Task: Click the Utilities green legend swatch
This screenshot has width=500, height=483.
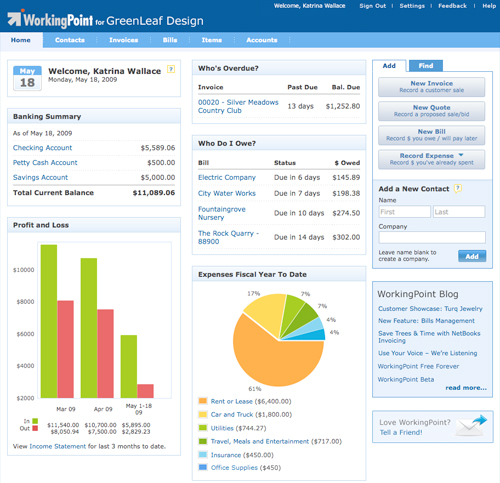Action: [x=203, y=428]
